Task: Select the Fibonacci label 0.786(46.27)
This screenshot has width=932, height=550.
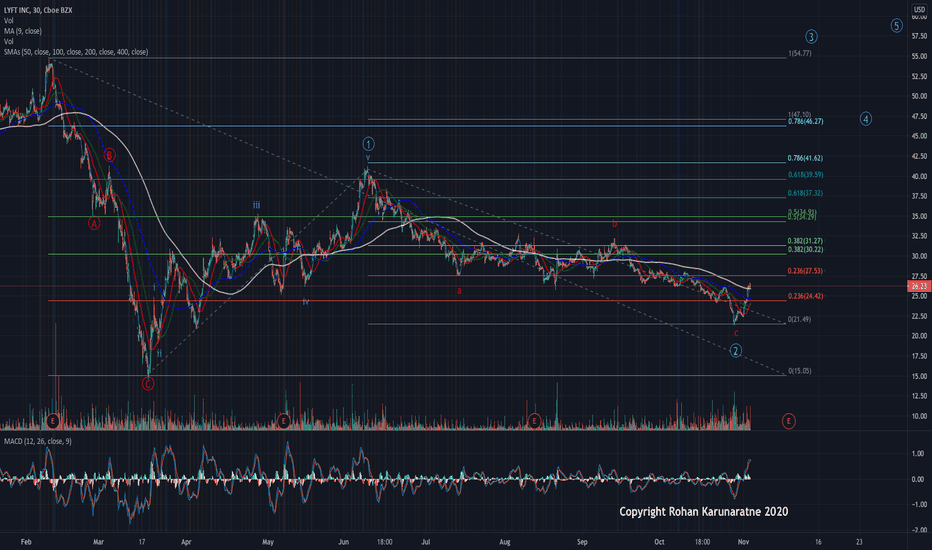Action: 805,121
